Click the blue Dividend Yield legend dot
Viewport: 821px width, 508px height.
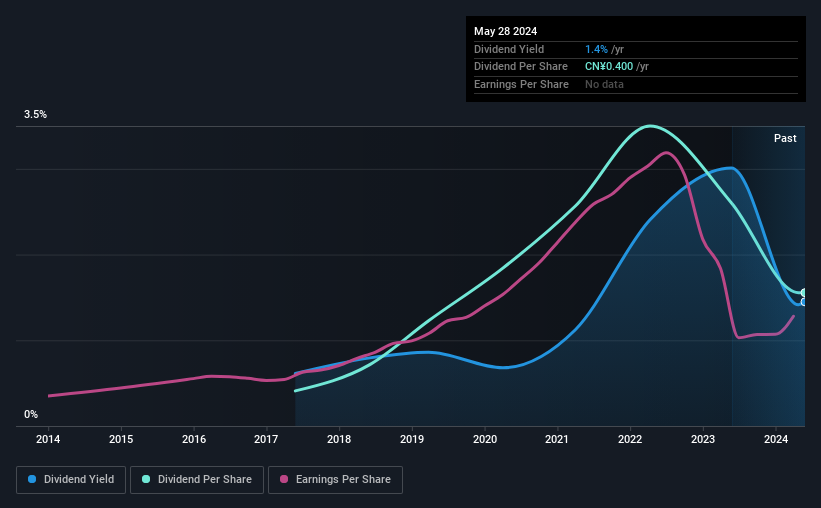click(32, 480)
